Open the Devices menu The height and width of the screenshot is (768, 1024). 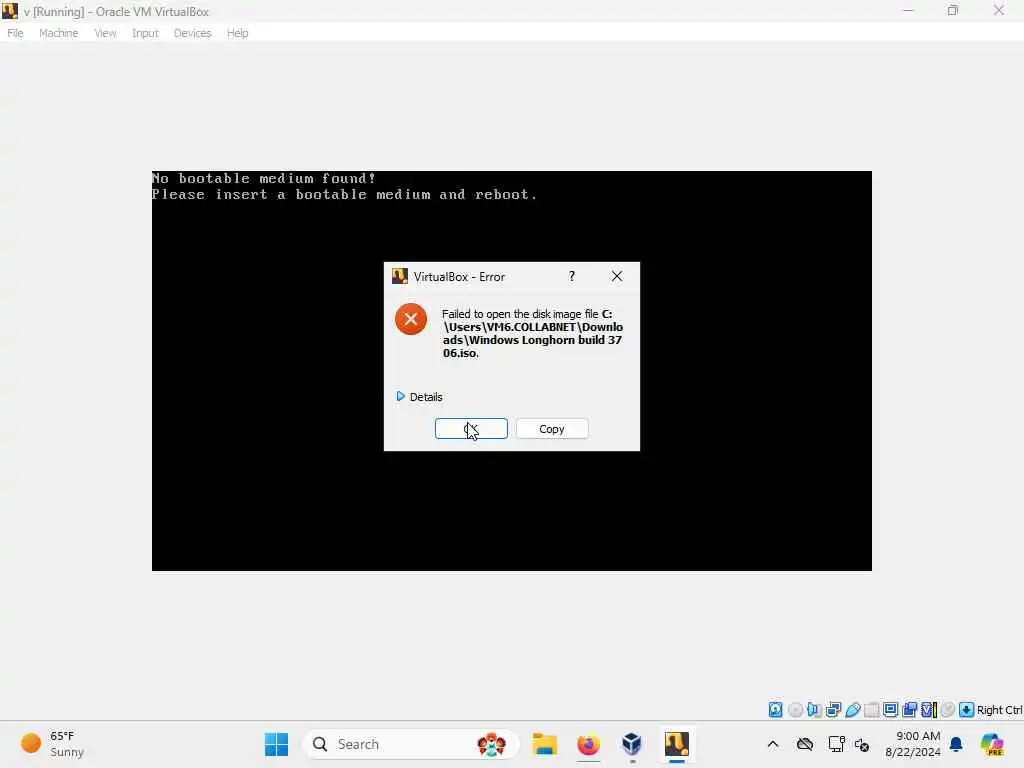[x=193, y=33]
